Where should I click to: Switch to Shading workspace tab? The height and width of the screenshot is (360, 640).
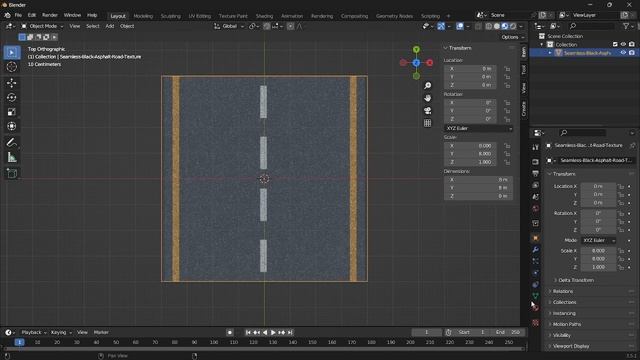pos(264,16)
